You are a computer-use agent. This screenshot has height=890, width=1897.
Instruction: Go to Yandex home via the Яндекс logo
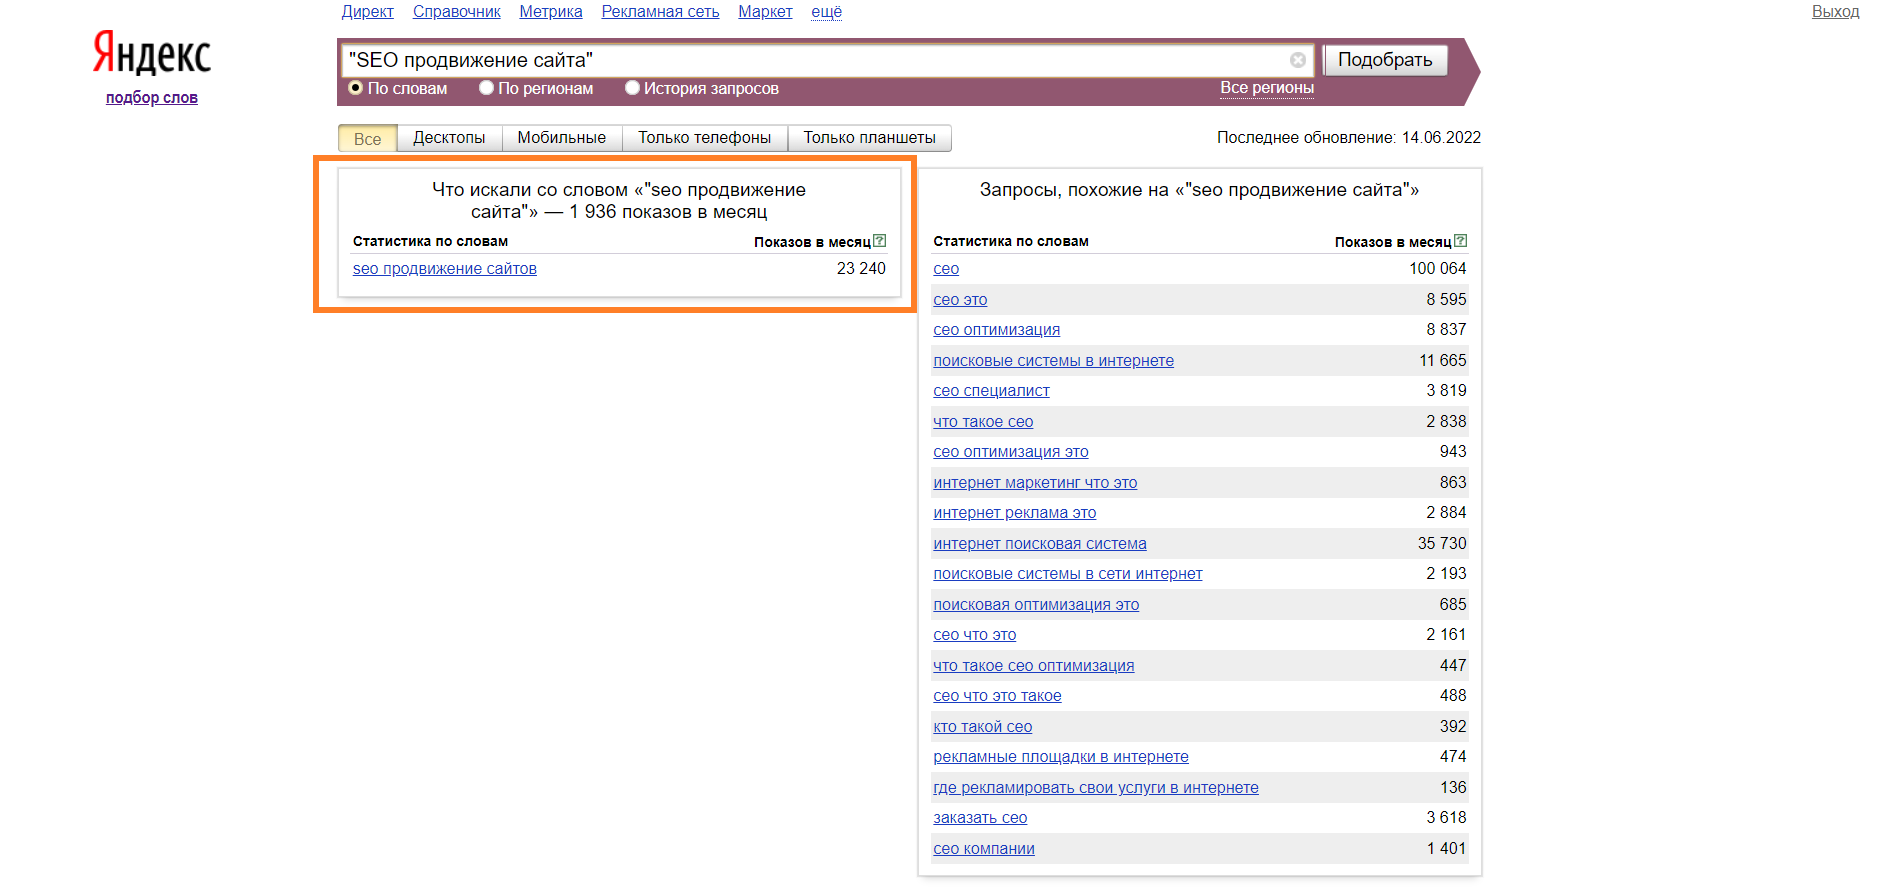(152, 52)
